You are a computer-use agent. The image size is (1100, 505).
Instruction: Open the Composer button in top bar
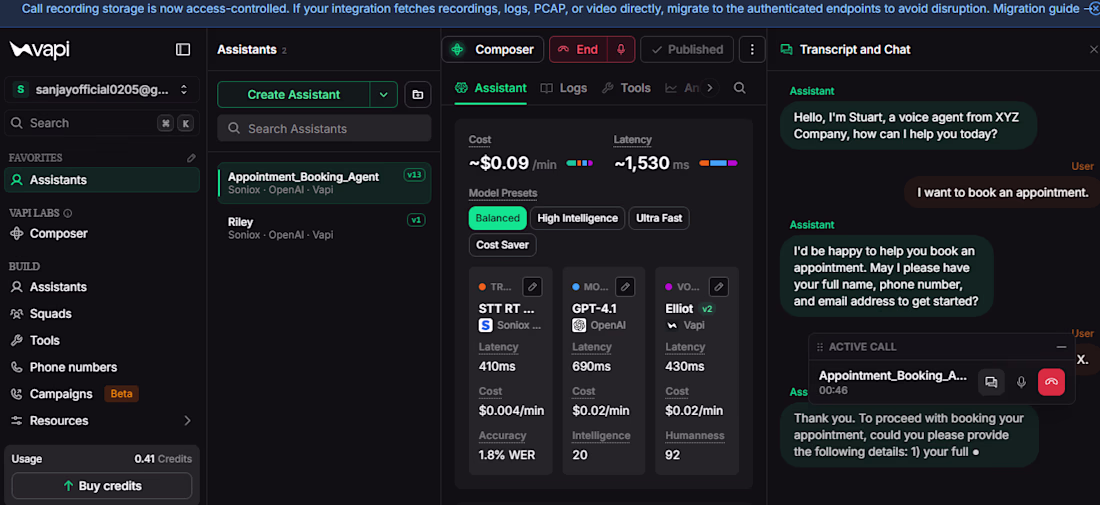click(x=492, y=50)
